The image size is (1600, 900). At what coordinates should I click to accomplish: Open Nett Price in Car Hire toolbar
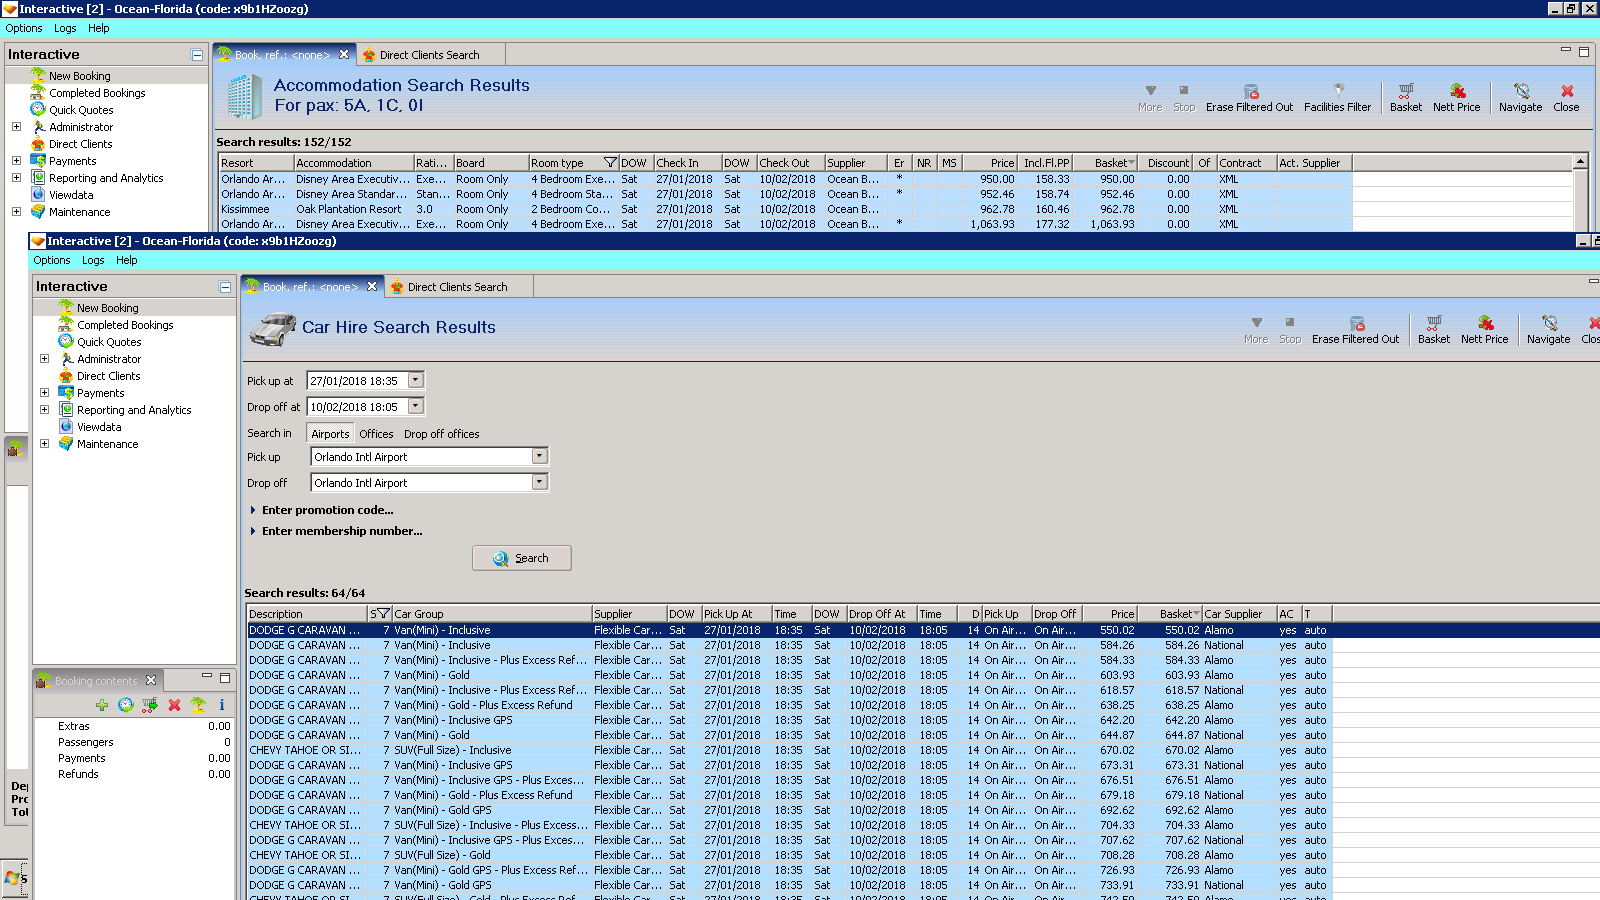pyautogui.click(x=1484, y=330)
